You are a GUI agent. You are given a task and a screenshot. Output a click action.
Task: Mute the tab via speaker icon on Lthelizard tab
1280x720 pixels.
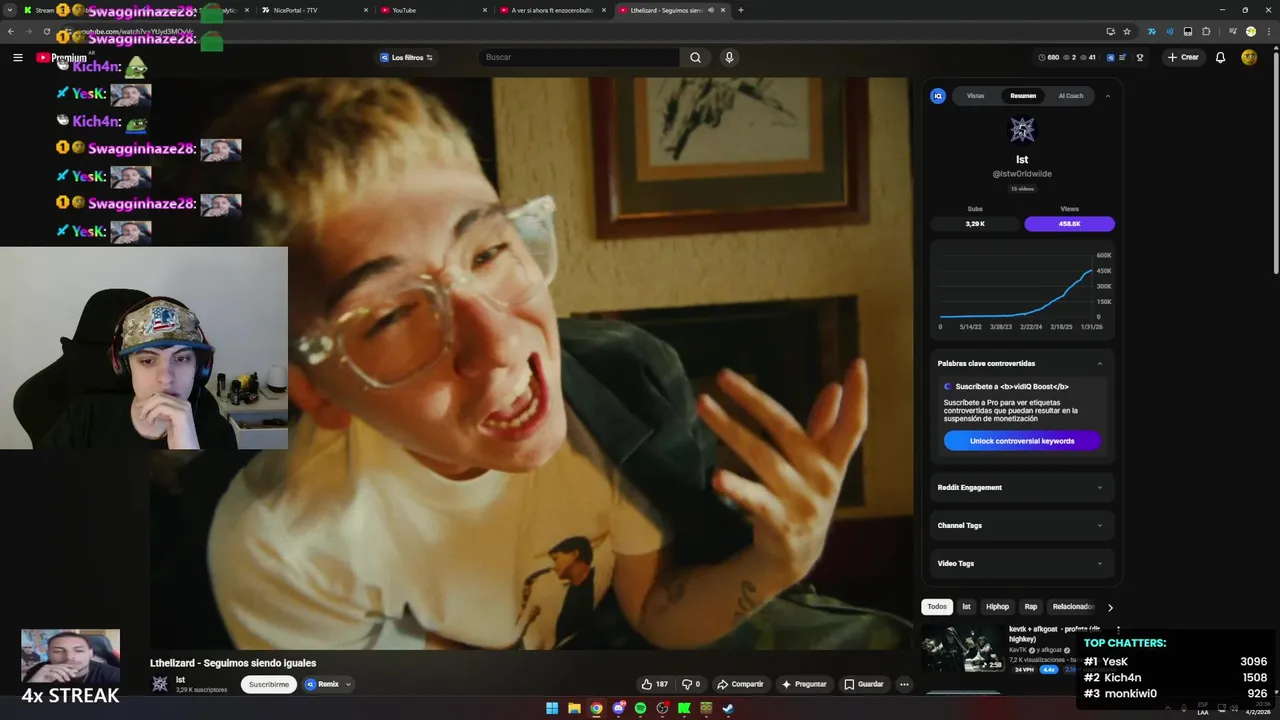click(x=711, y=10)
